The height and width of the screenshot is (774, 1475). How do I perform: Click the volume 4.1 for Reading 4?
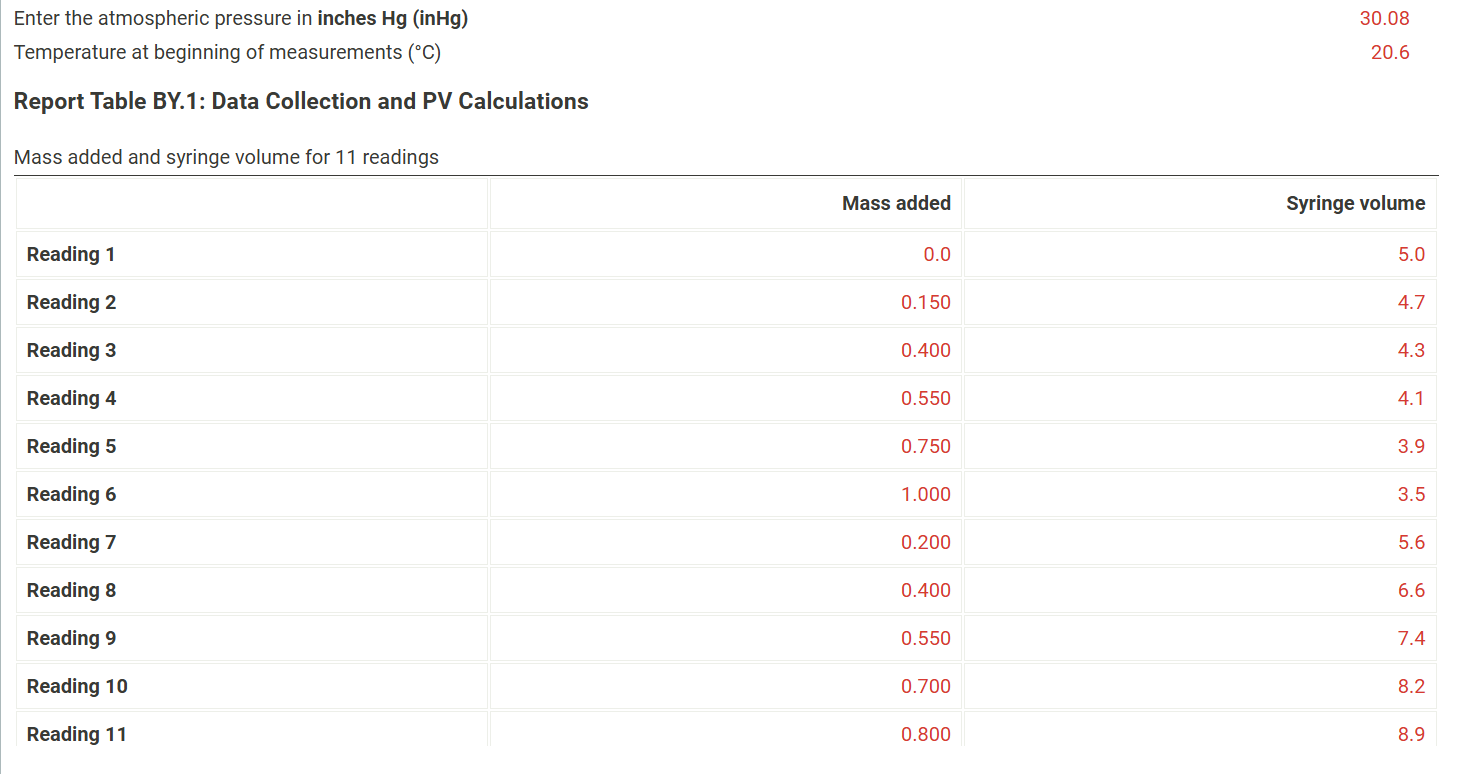tap(1413, 398)
